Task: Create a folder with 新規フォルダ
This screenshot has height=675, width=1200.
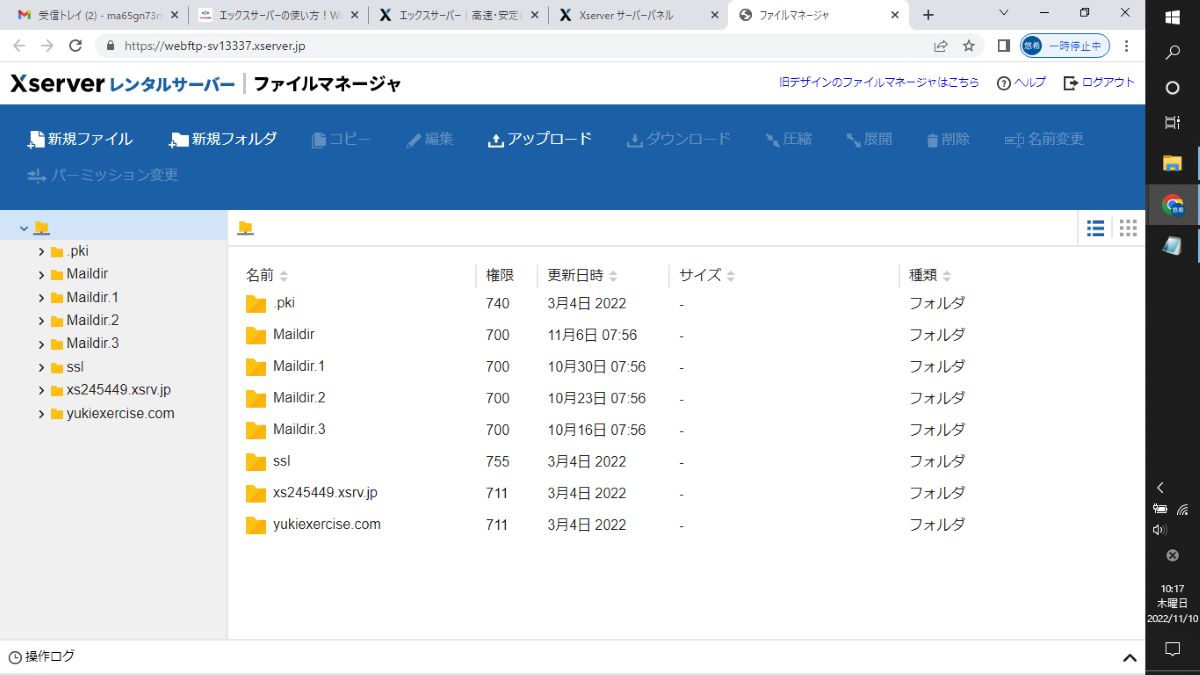Action: 223,139
